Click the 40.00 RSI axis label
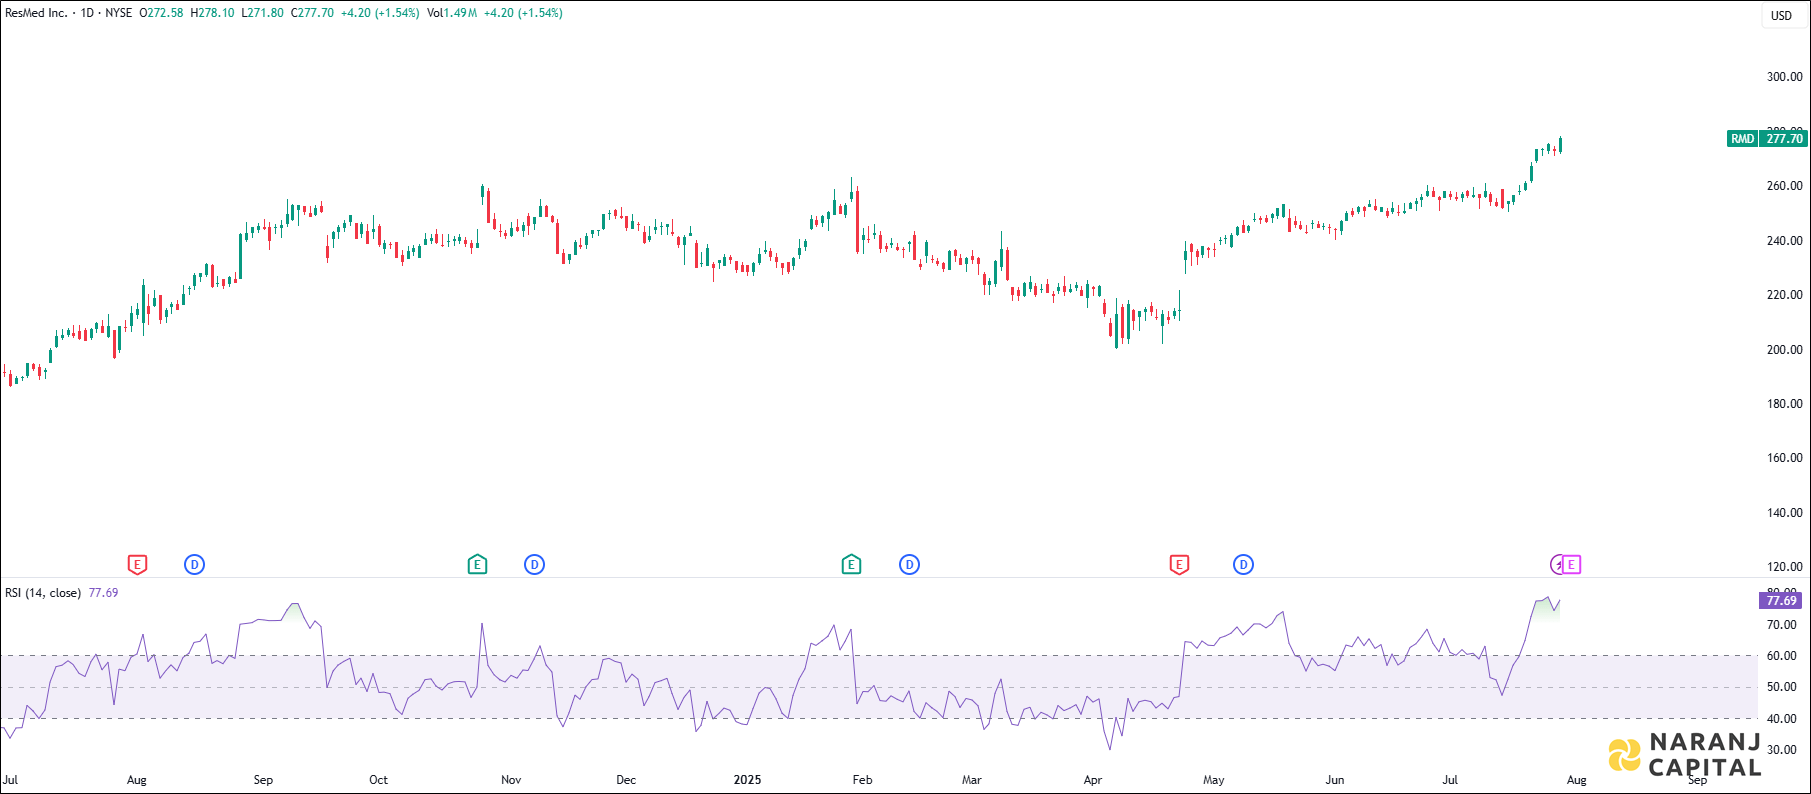Screen dimensions: 1811x794 tap(1782, 719)
